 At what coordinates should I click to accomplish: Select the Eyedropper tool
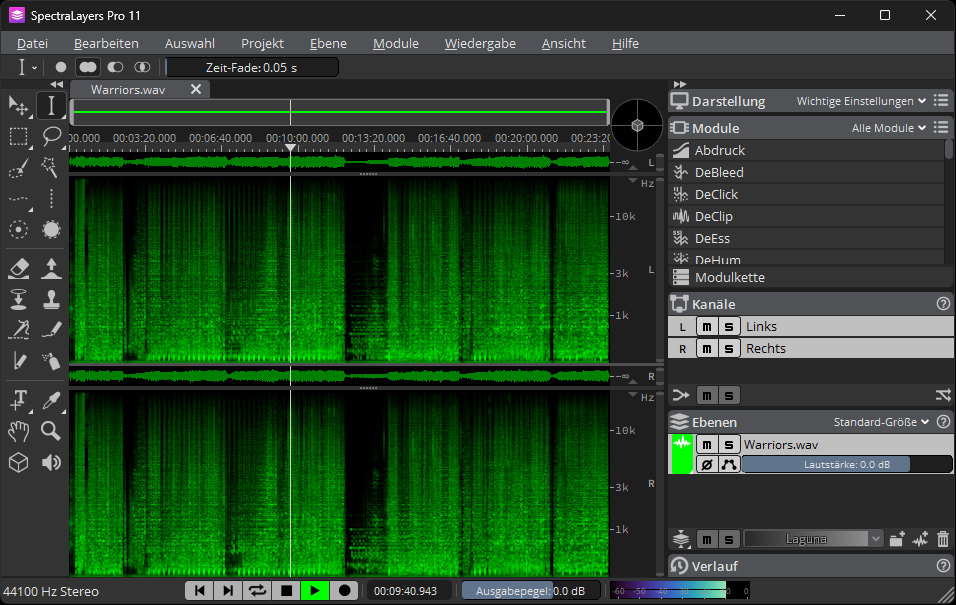[x=51, y=400]
